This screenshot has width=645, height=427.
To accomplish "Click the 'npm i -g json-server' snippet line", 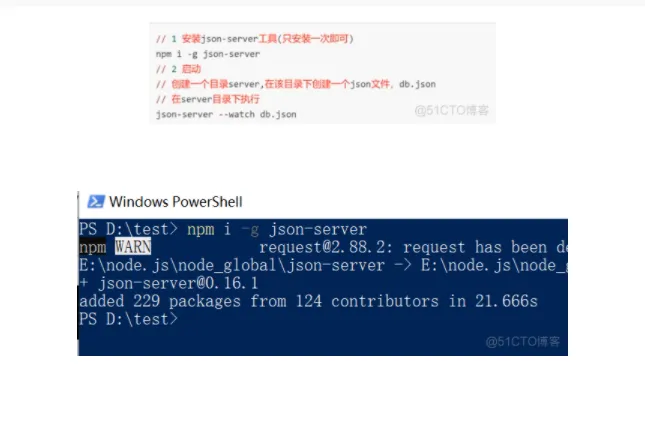I will tap(208, 54).
